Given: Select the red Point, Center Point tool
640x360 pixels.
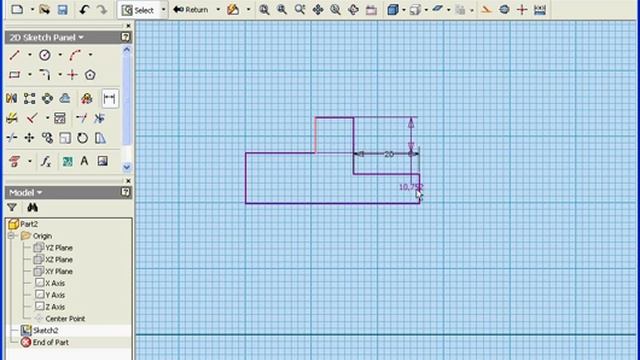Looking at the screenshot, I should pyautogui.click(x=73, y=75).
